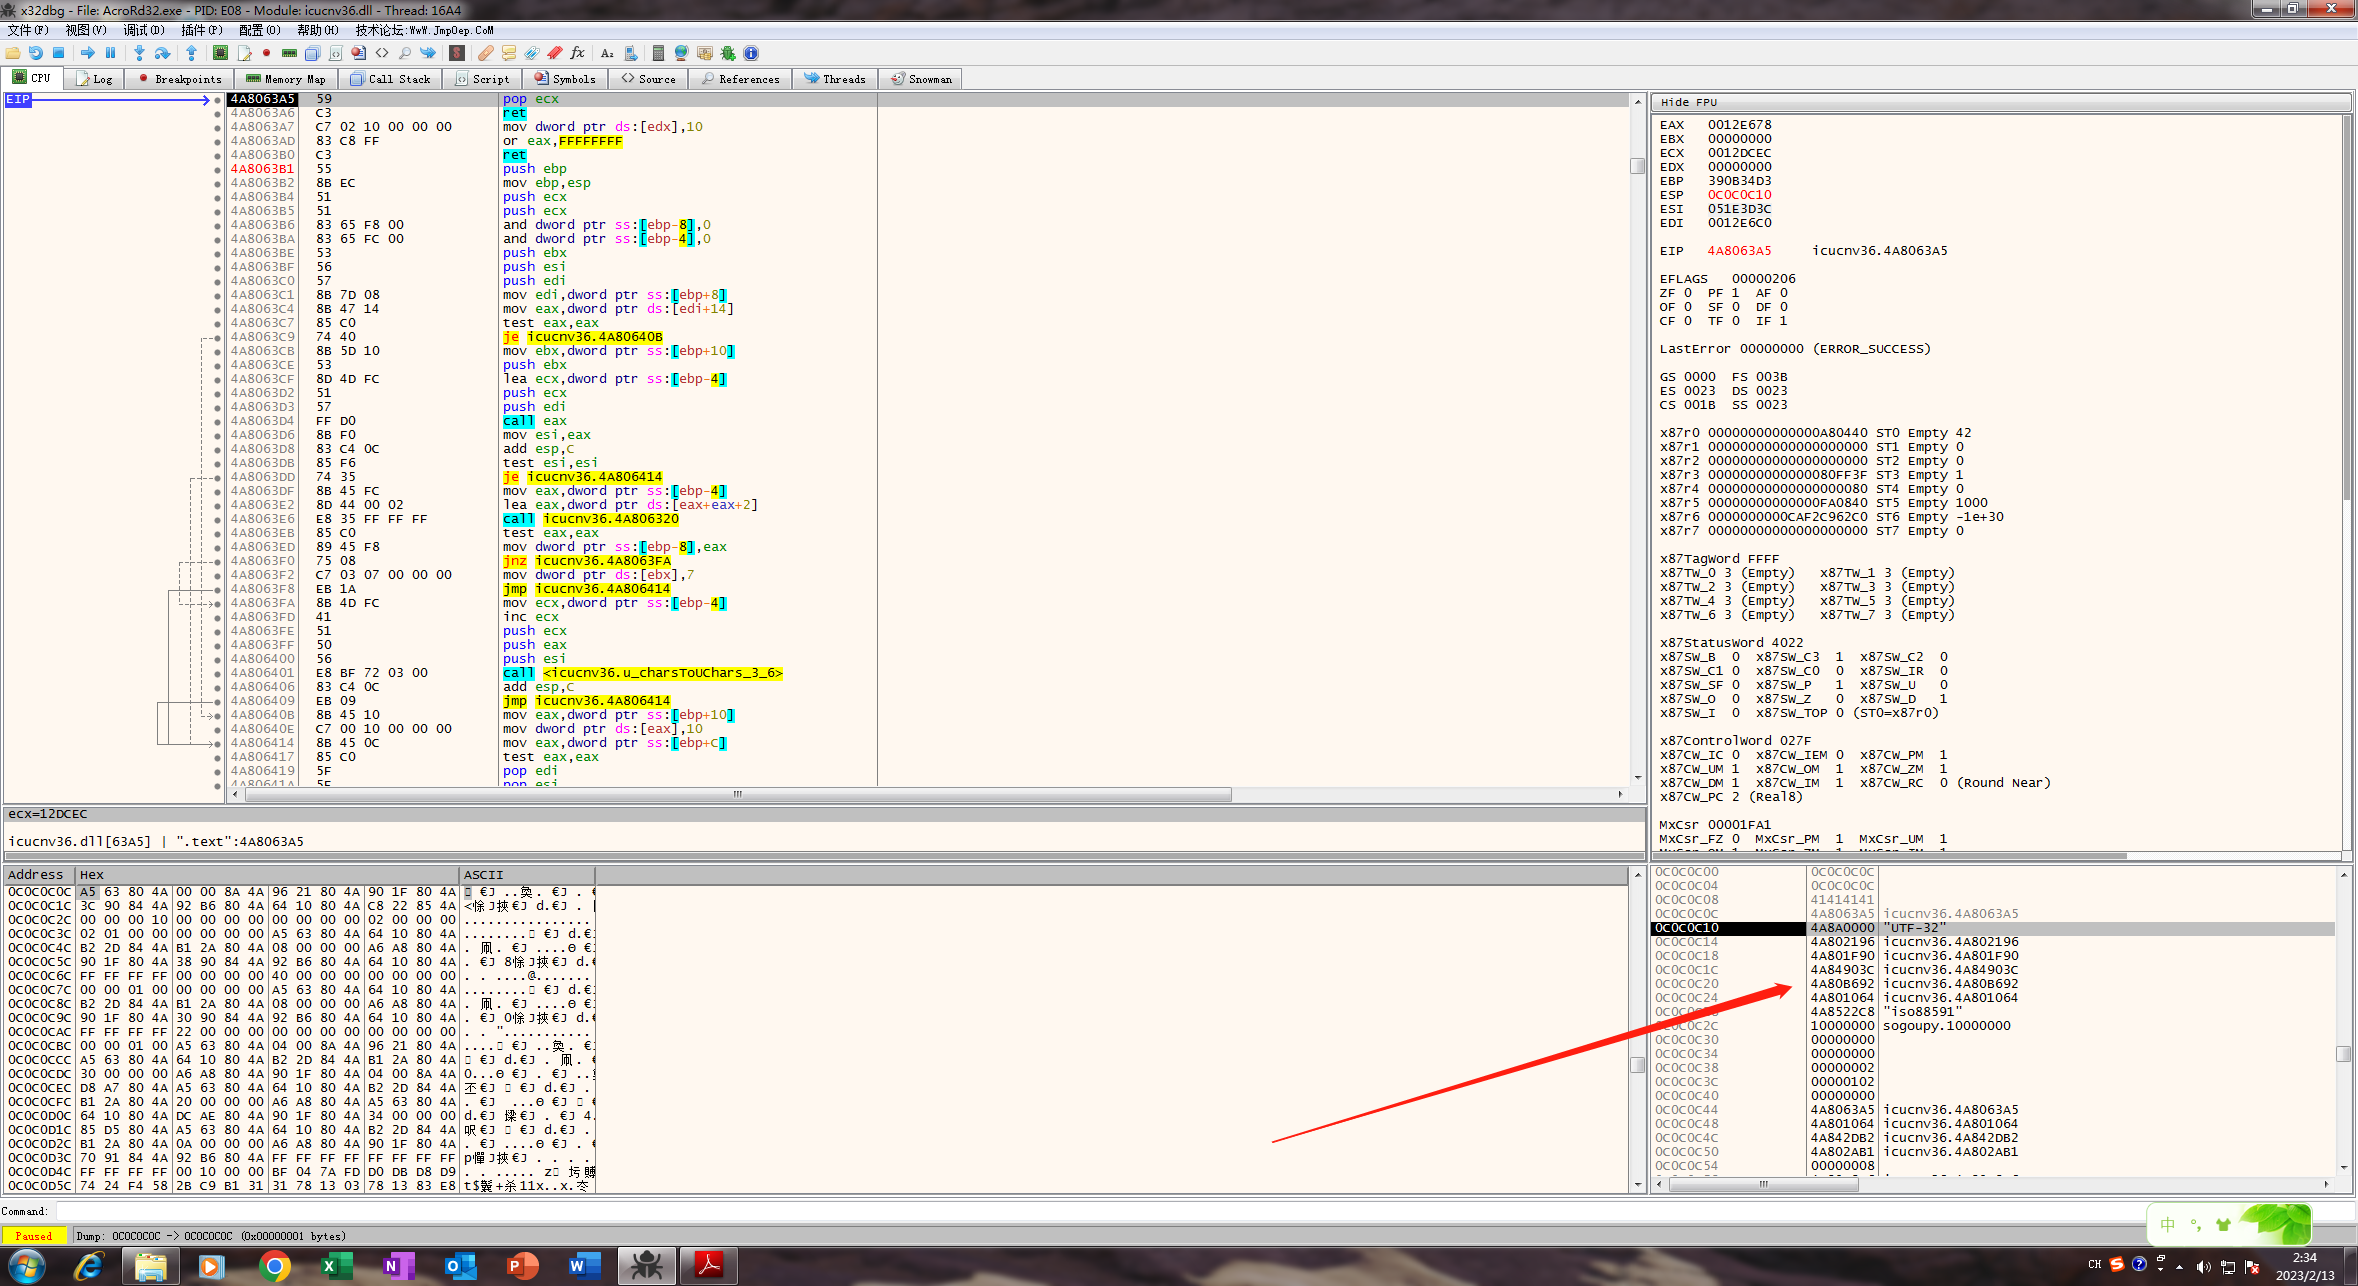
Task: Click the Step Into toolbar icon
Action: pyautogui.click(x=140, y=53)
